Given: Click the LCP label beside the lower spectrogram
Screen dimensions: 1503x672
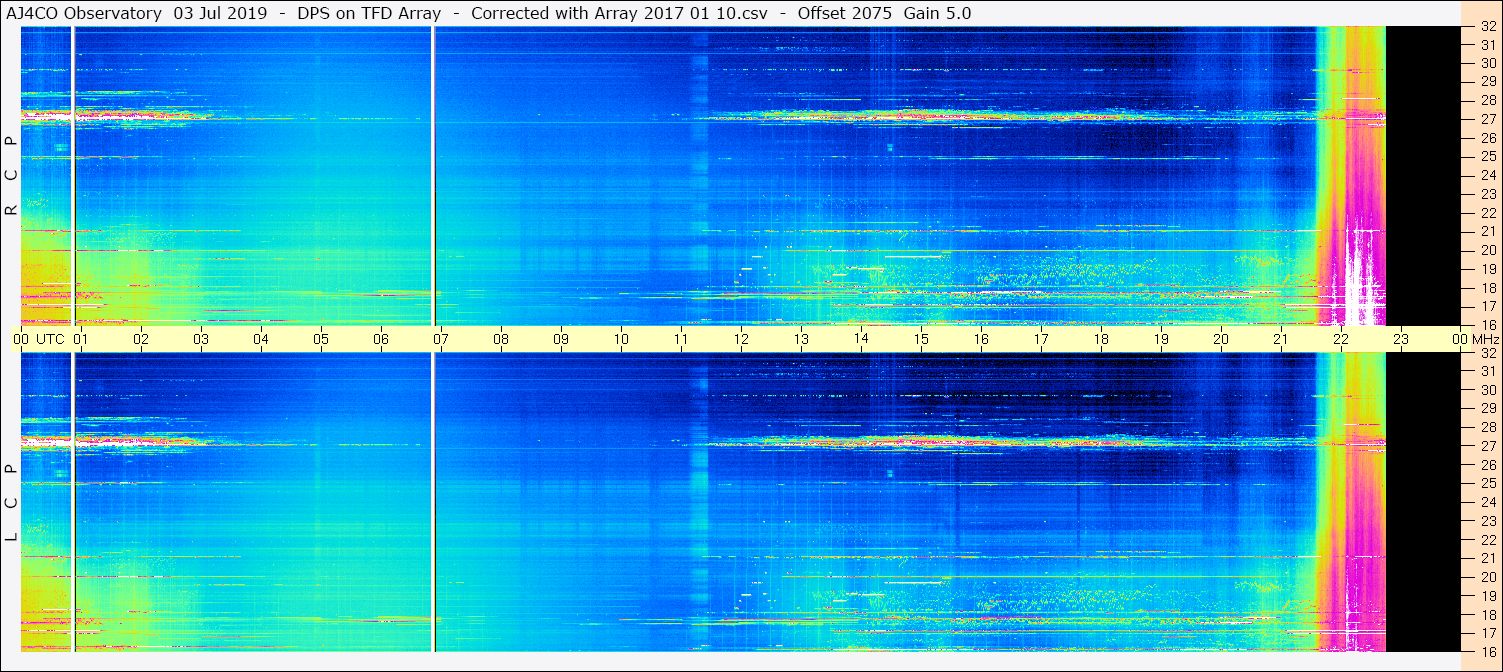Looking at the screenshot, I should (x=11, y=503).
